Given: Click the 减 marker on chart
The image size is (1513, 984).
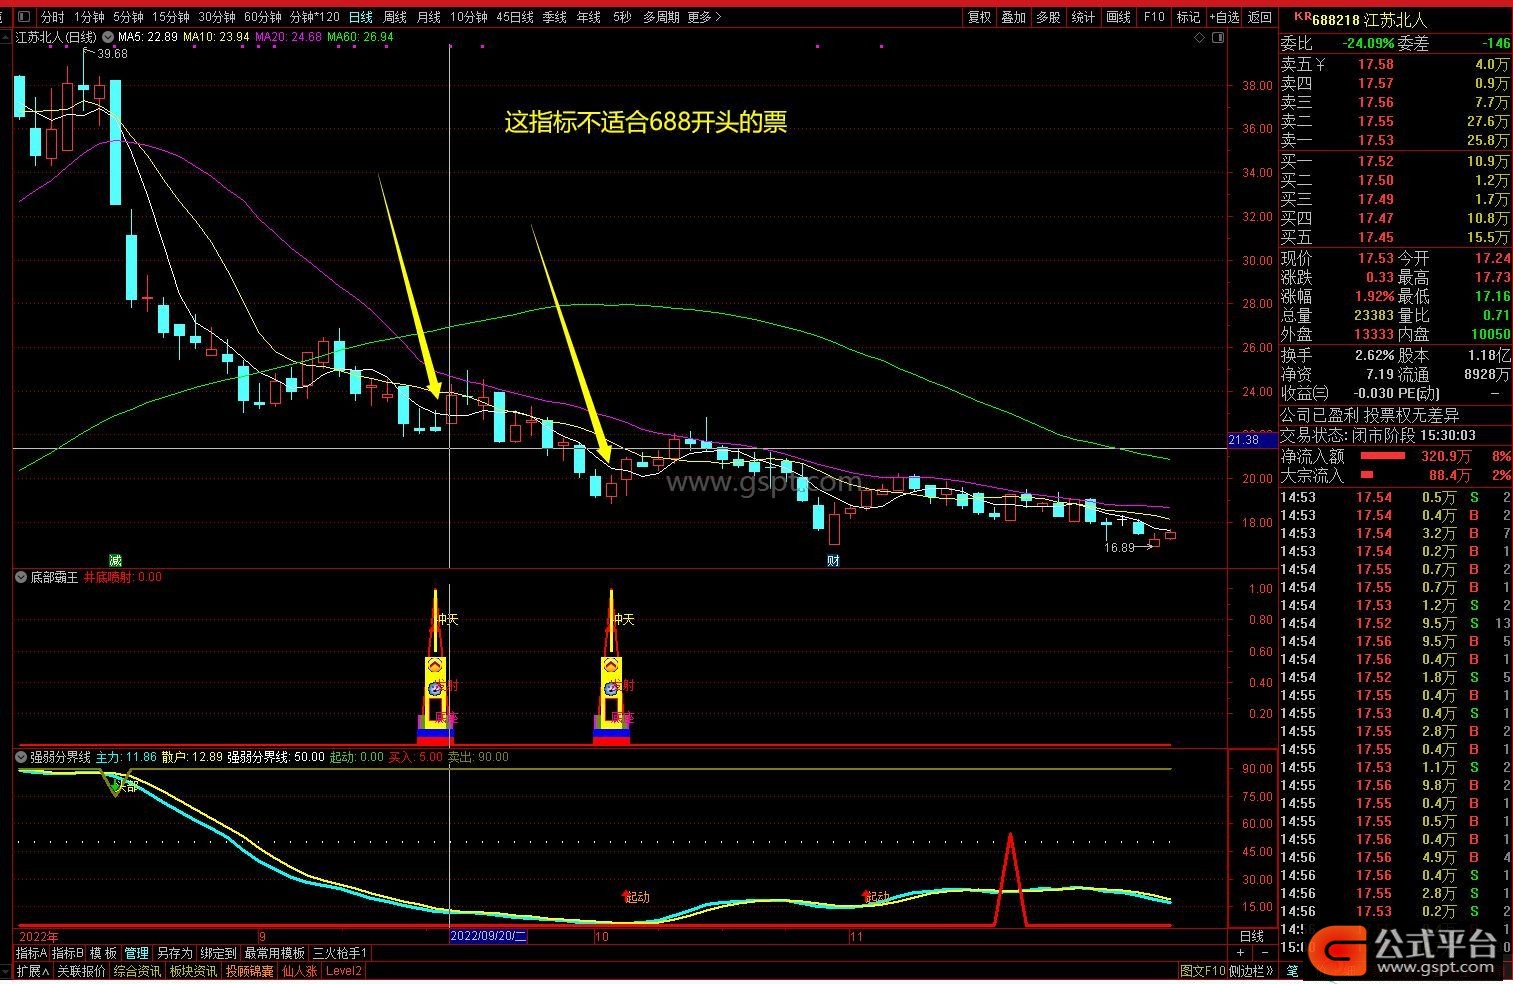Looking at the screenshot, I should click(116, 560).
